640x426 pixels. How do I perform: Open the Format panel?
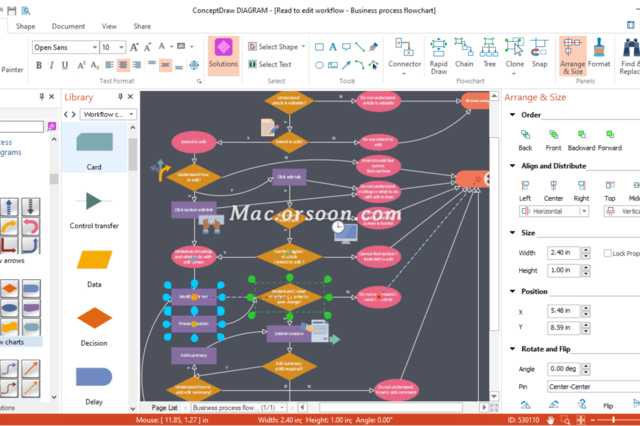[x=599, y=53]
